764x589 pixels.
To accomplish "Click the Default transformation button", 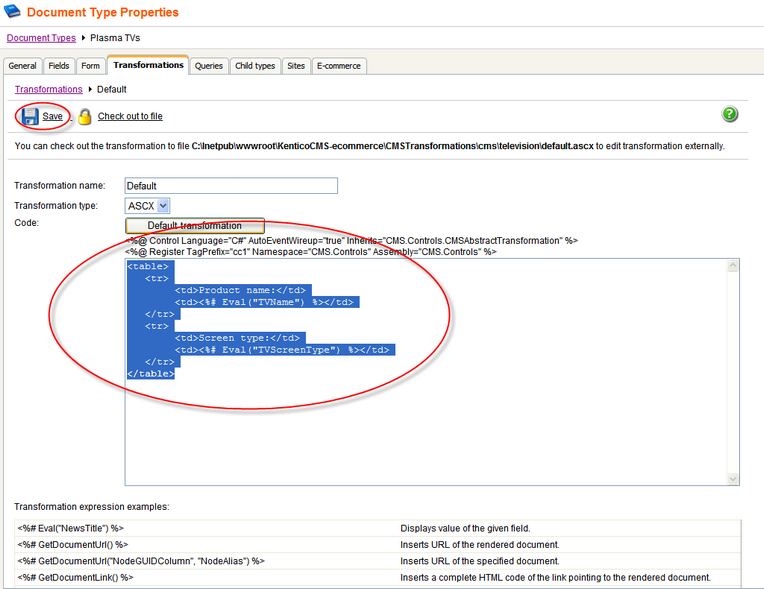I will coord(195,226).
